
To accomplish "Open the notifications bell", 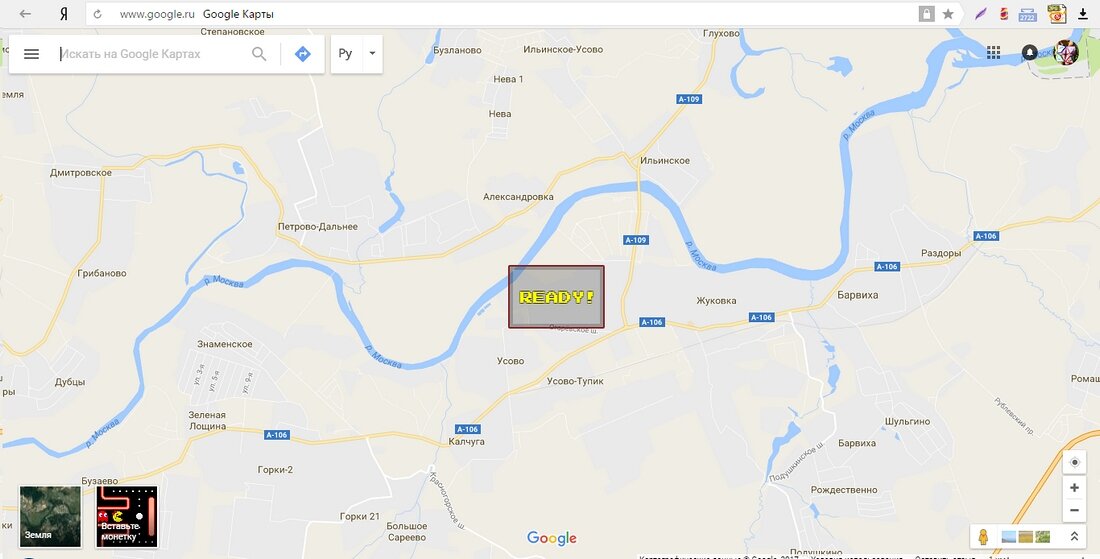I will tap(1029, 52).
